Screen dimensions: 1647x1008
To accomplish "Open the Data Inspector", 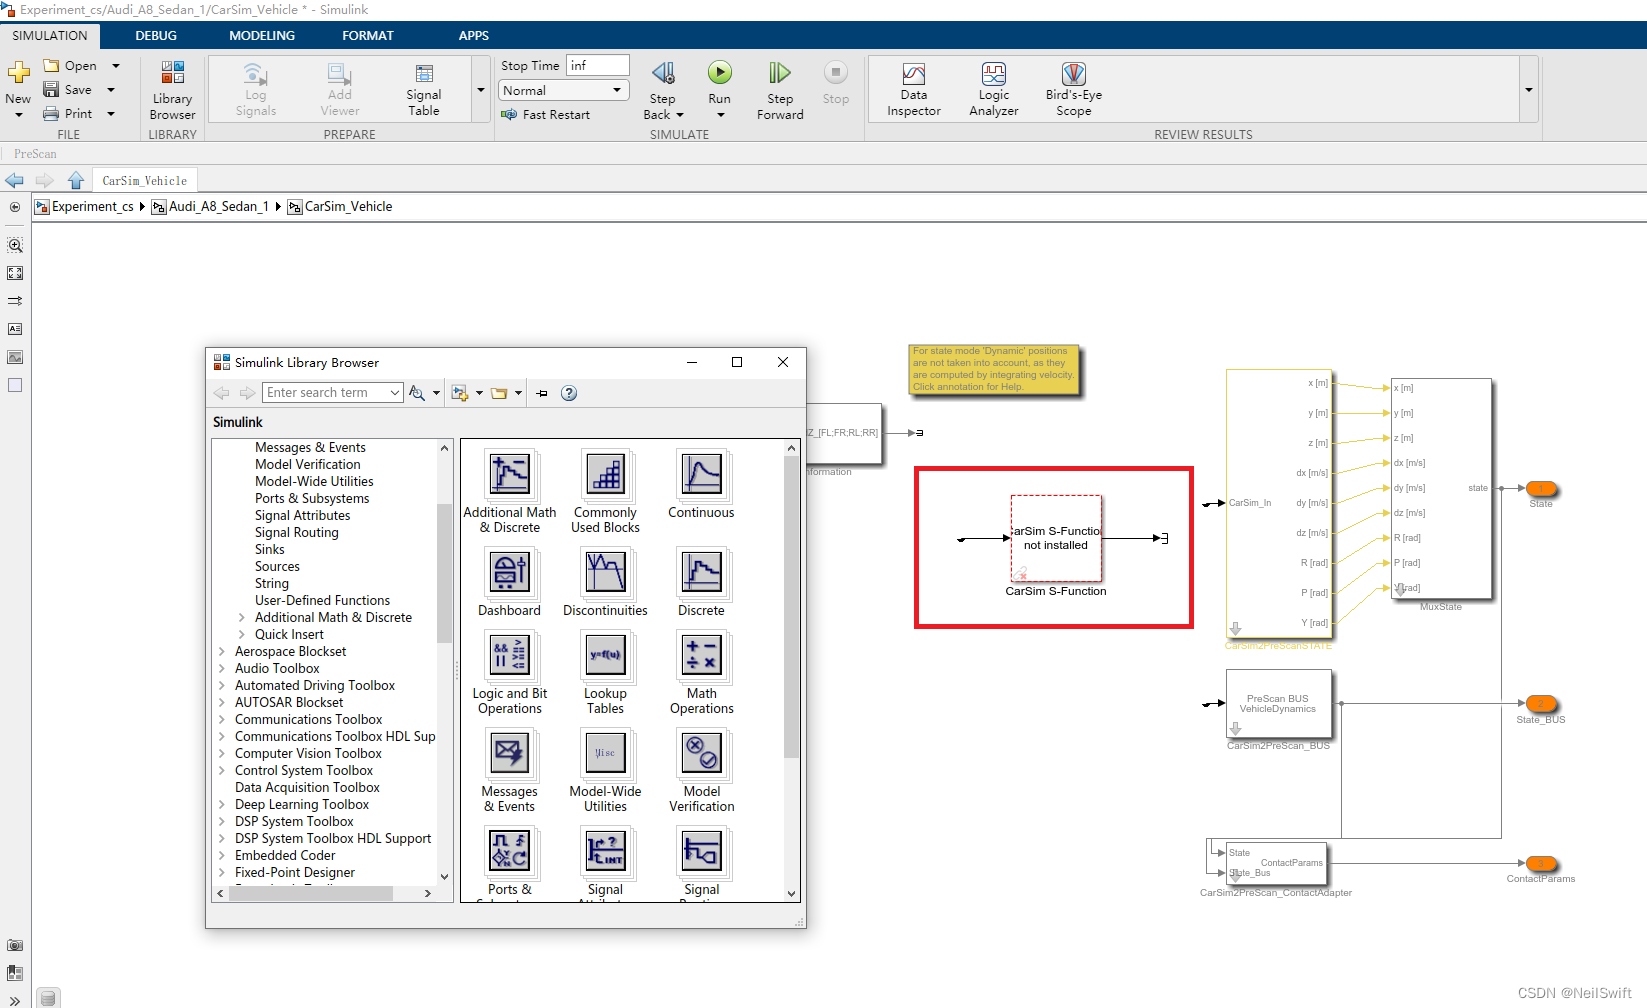I will pyautogui.click(x=914, y=90).
